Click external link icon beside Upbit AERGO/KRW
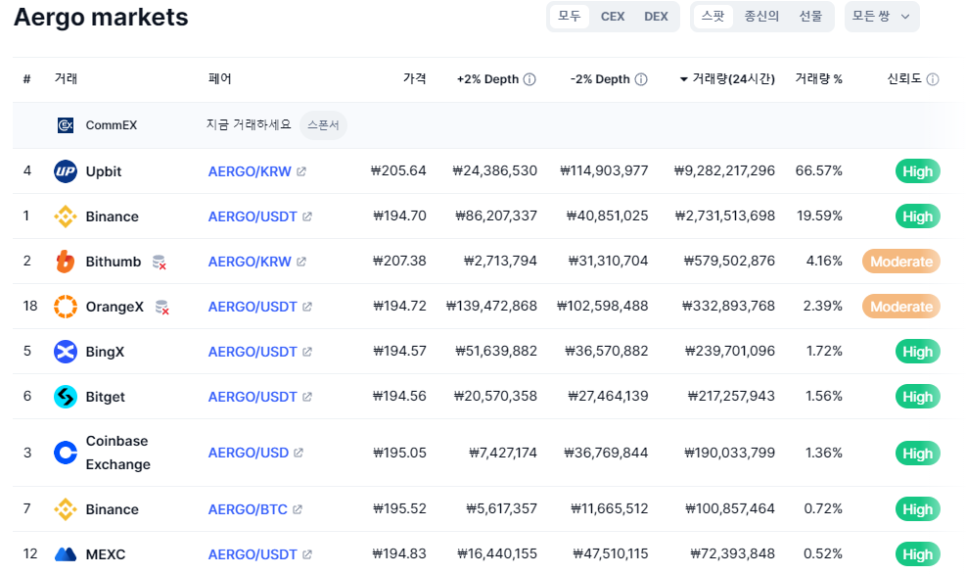 click(301, 171)
